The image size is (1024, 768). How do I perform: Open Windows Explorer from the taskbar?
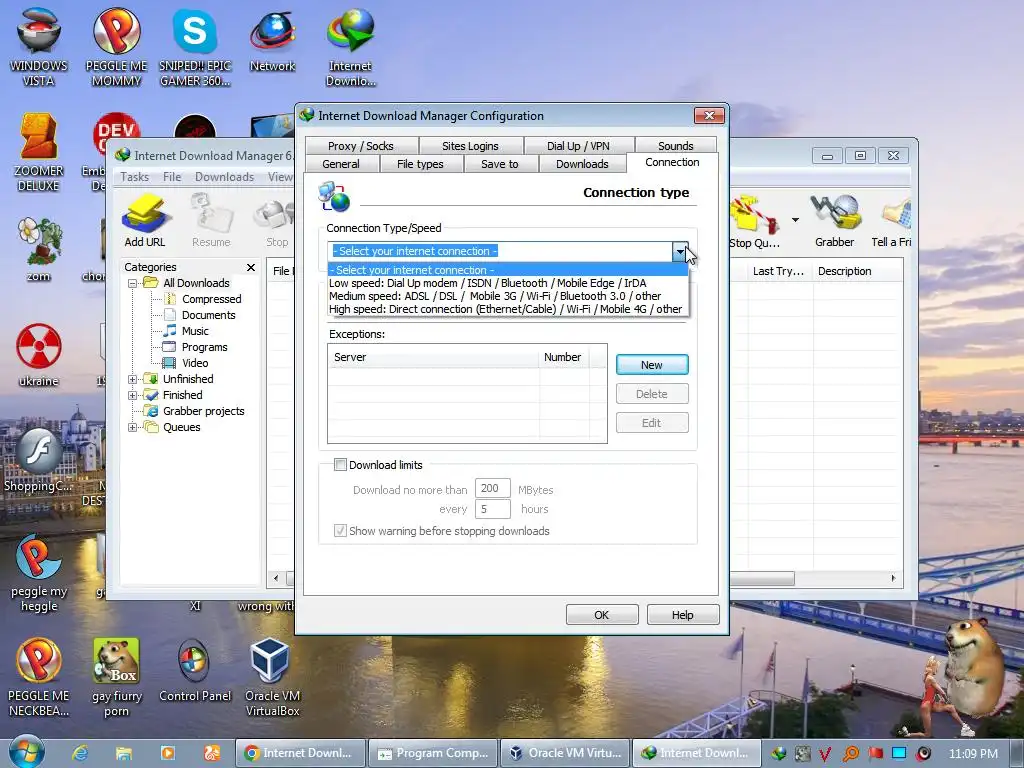123,753
